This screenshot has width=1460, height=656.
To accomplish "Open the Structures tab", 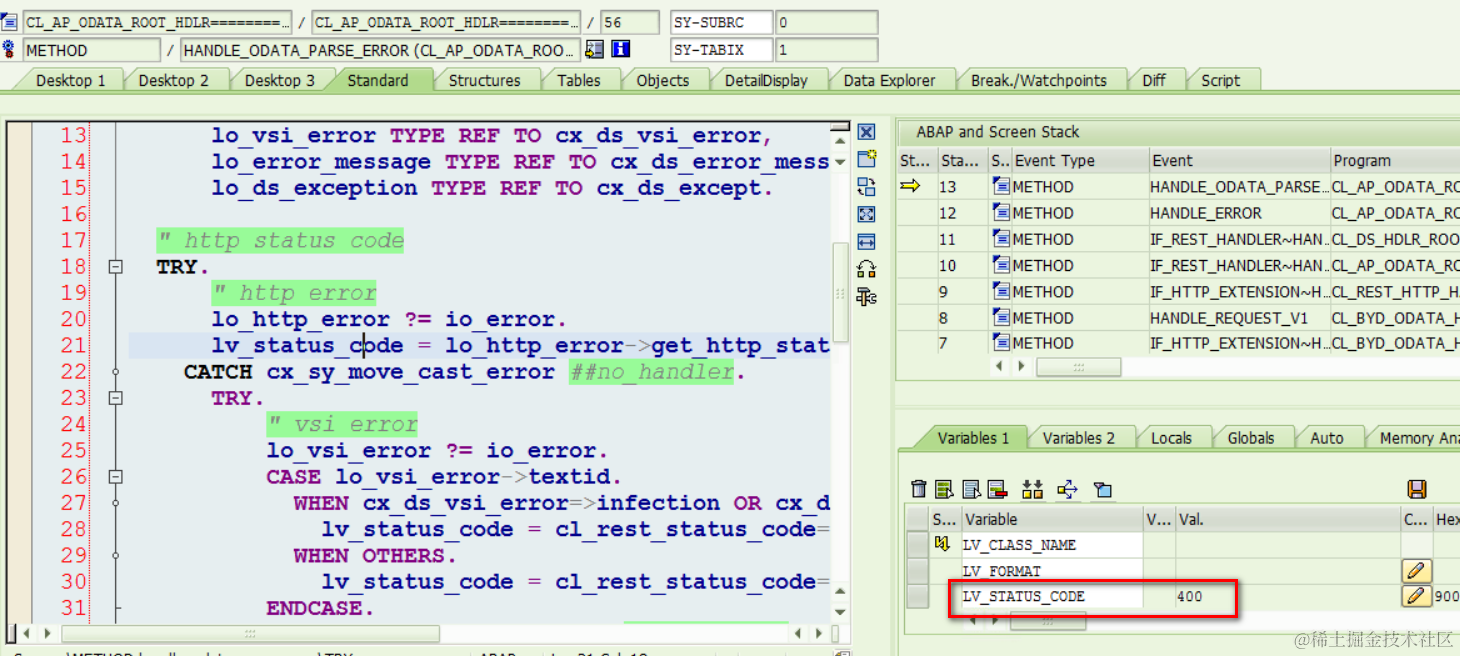I will [x=484, y=80].
